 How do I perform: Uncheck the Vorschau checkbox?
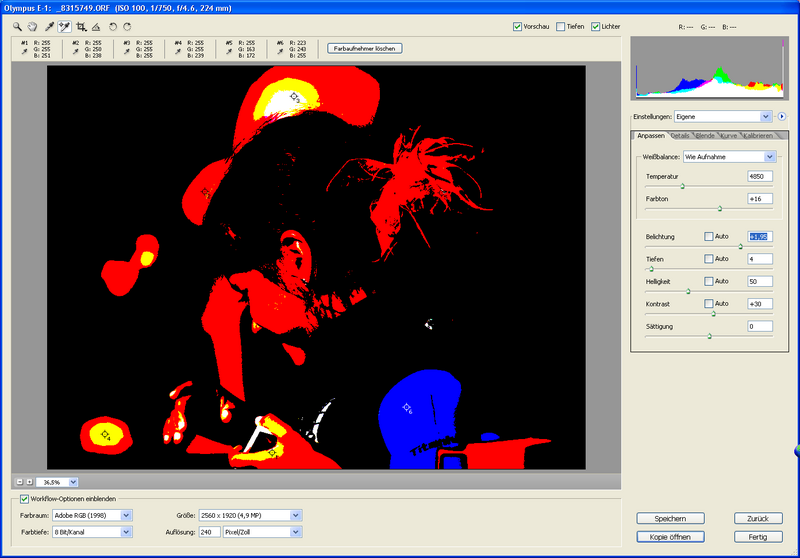pos(517,26)
